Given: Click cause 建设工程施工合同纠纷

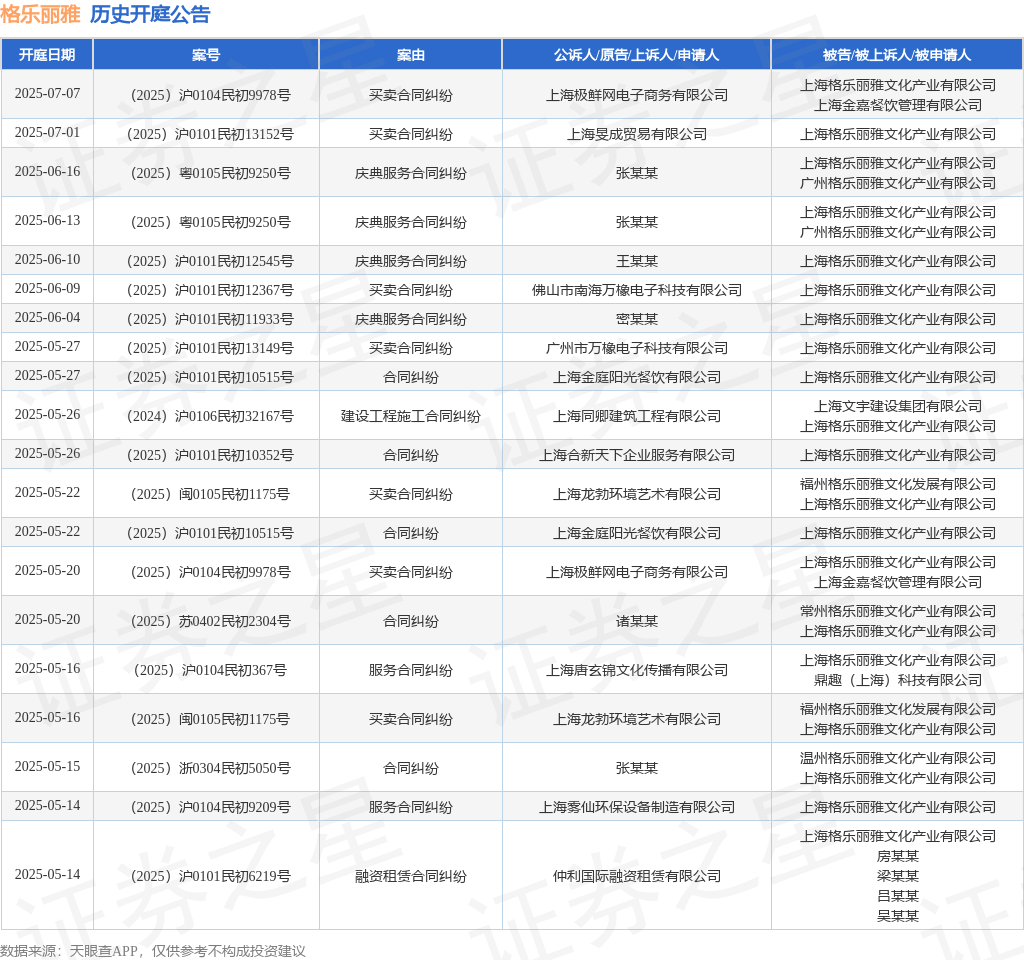Looking at the screenshot, I should [x=411, y=416].
